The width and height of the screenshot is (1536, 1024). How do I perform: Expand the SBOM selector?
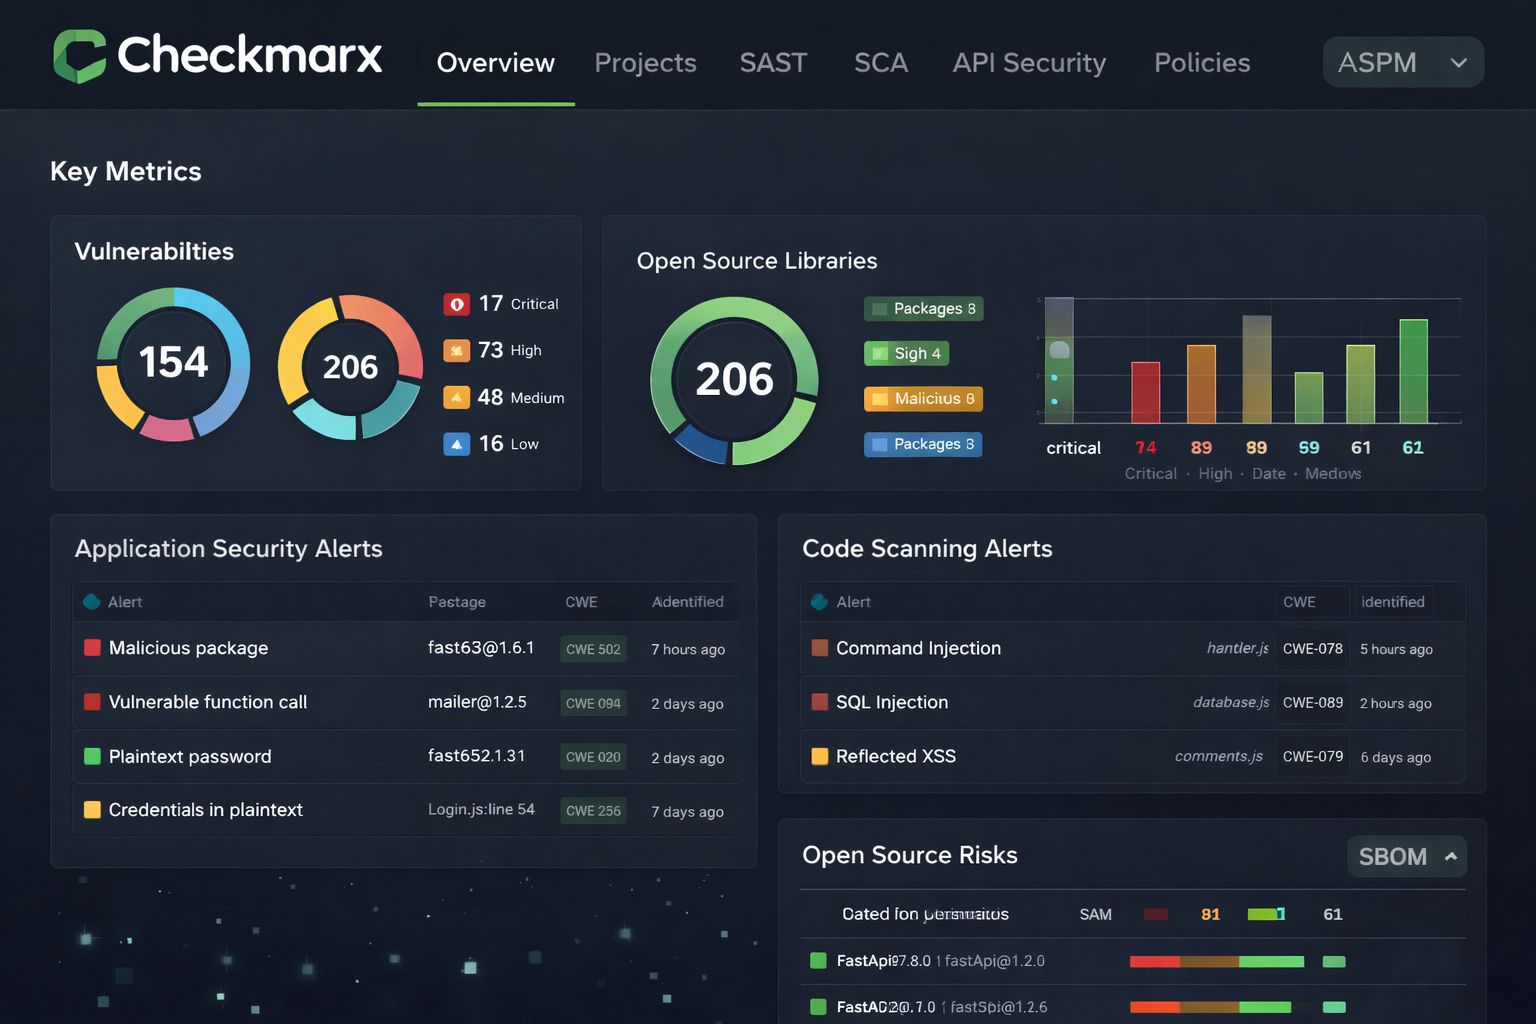1407,856
